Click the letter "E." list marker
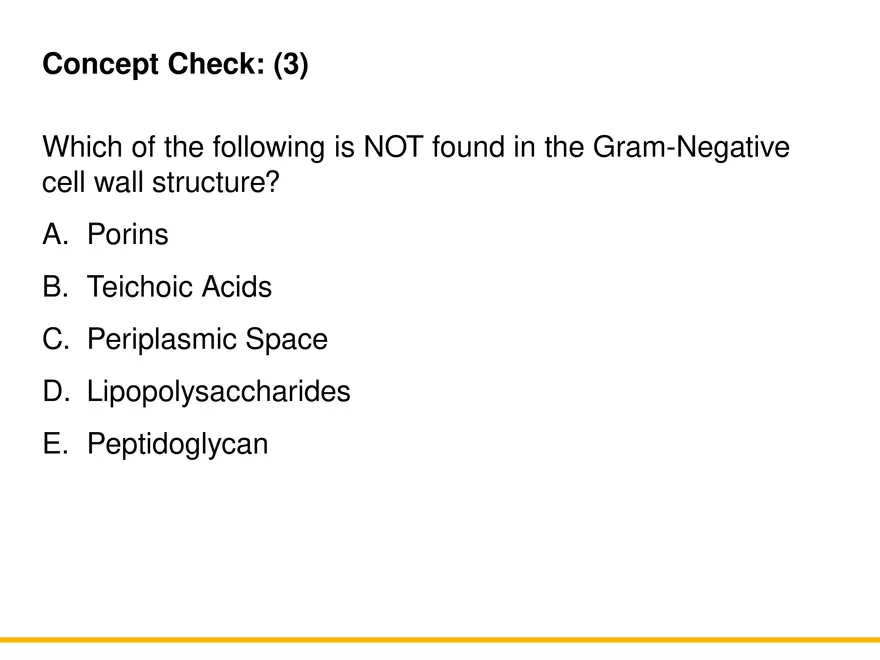 click(x=56, y=443)
